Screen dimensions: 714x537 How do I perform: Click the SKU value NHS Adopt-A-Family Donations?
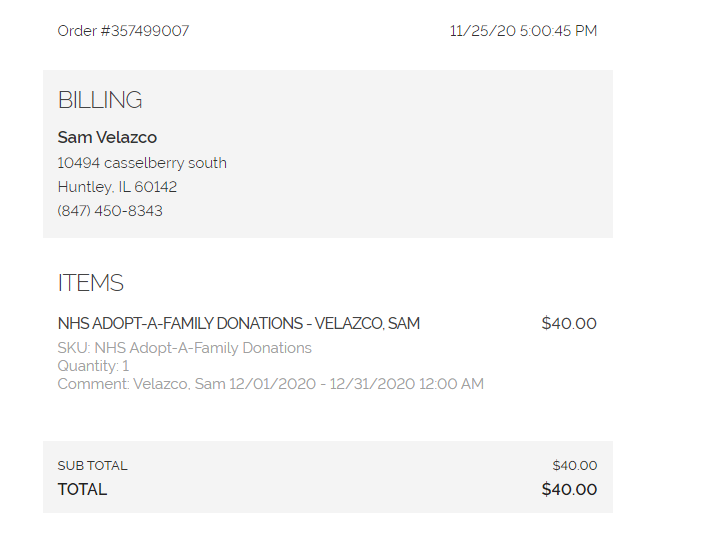pyautogui.click(x=203, y=348)
